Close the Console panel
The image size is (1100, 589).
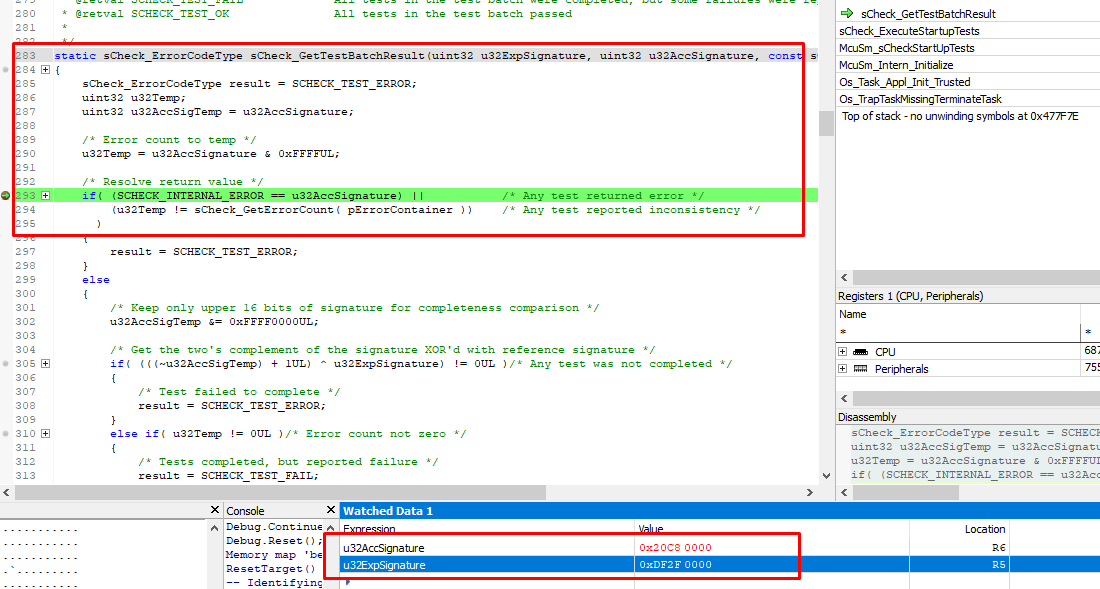coord(331,510)
